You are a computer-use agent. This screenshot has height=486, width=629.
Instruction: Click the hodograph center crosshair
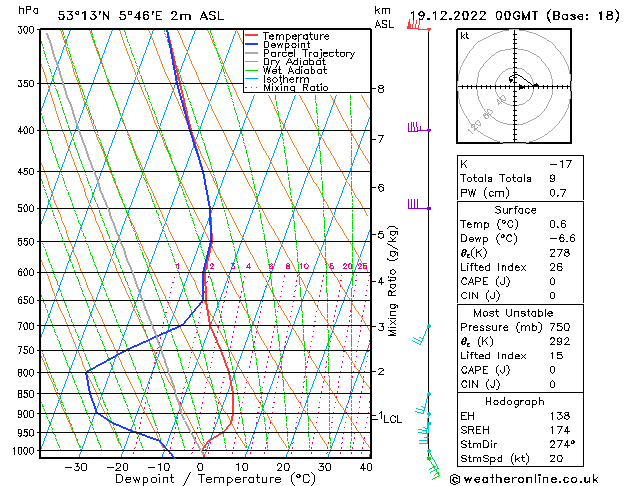point(515,87)
